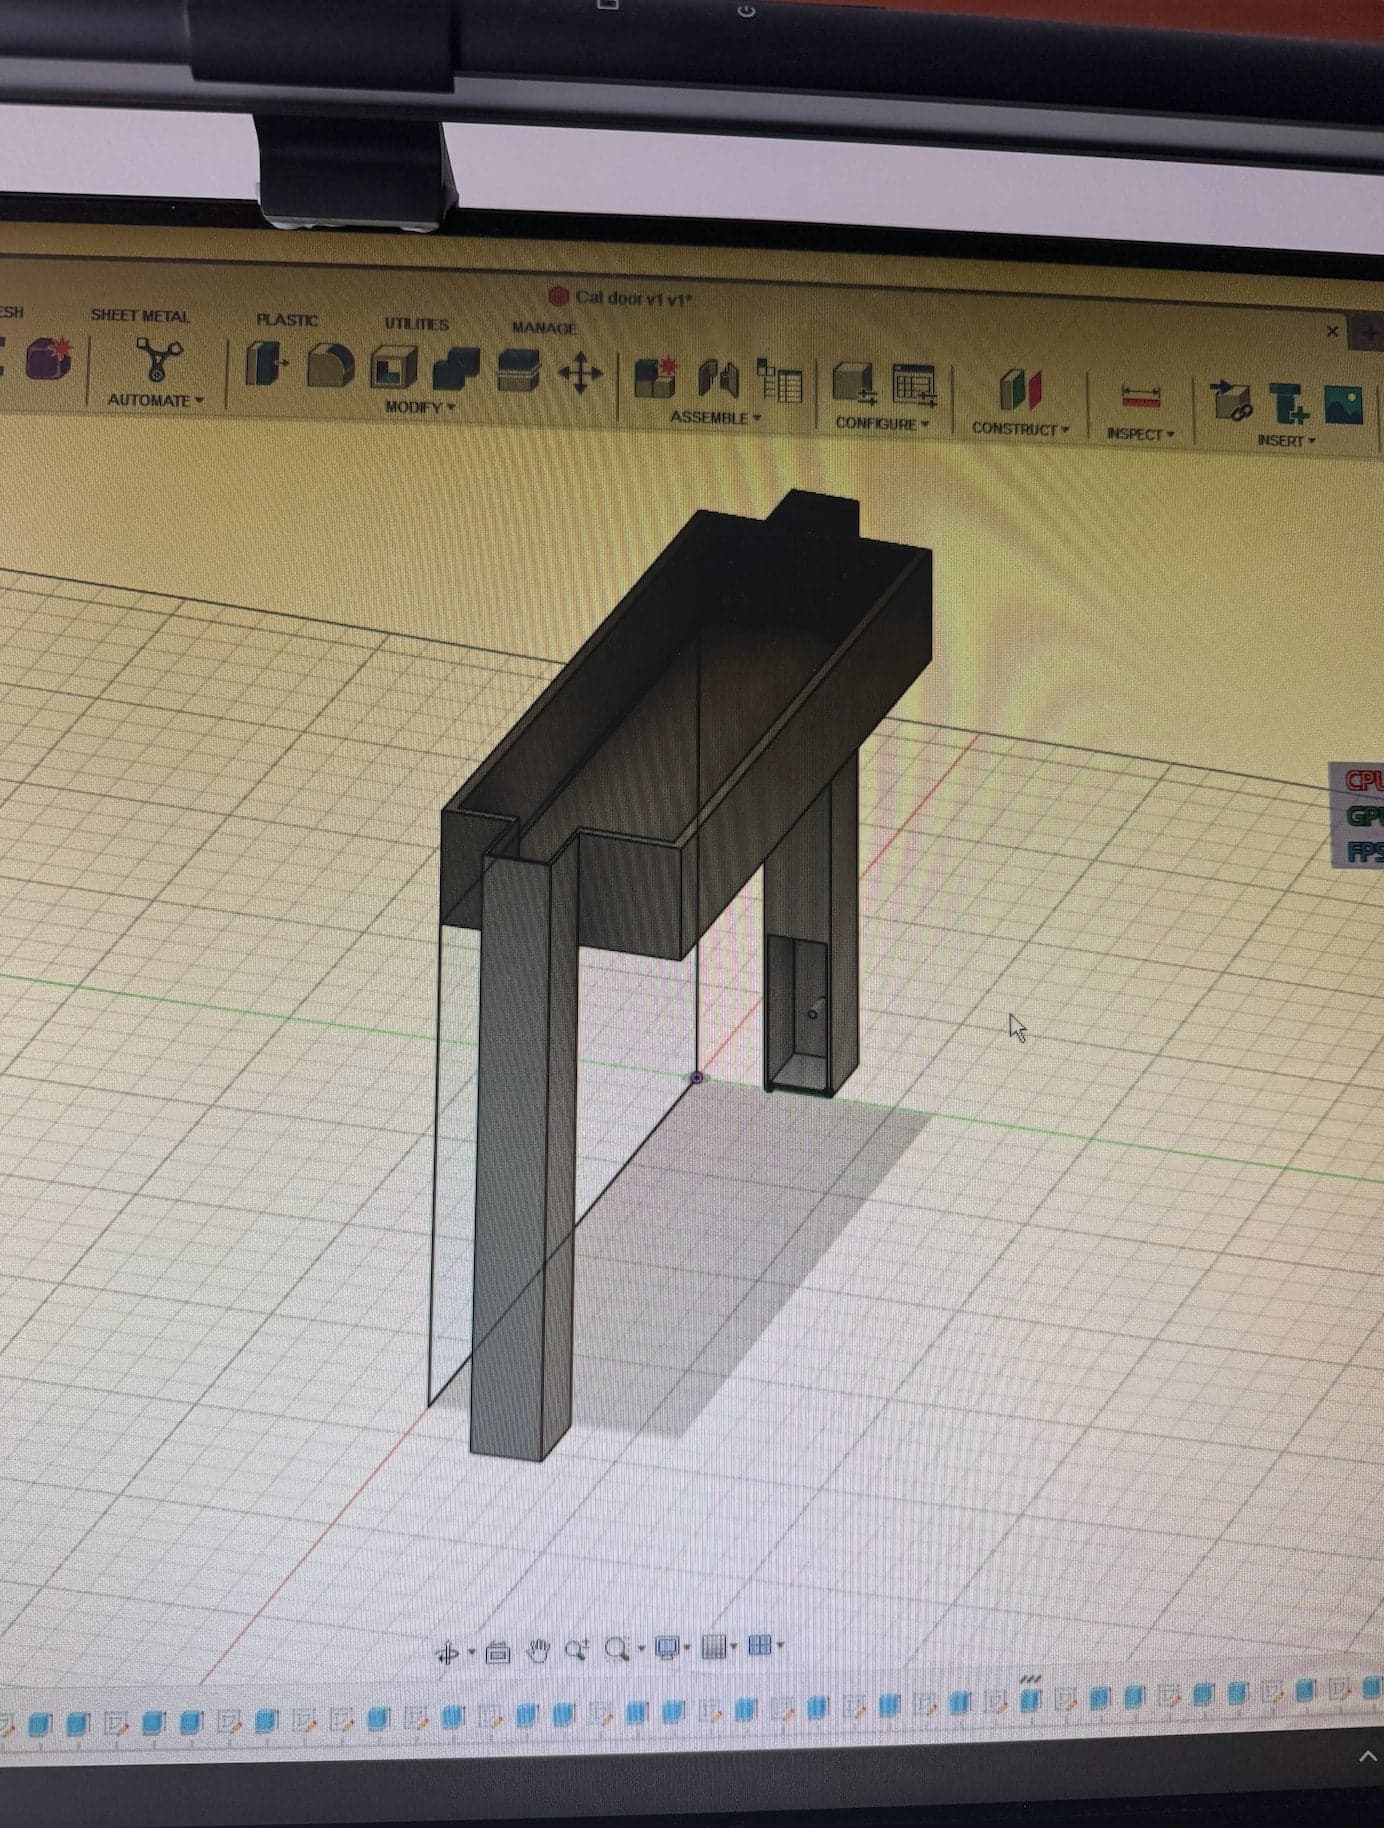Image resolution: width=1384 pixels, height=1828 pixels.
Task: Open the AUTOMATE dropdown menu
Action: pyautogui.click(x=155, y=400)
